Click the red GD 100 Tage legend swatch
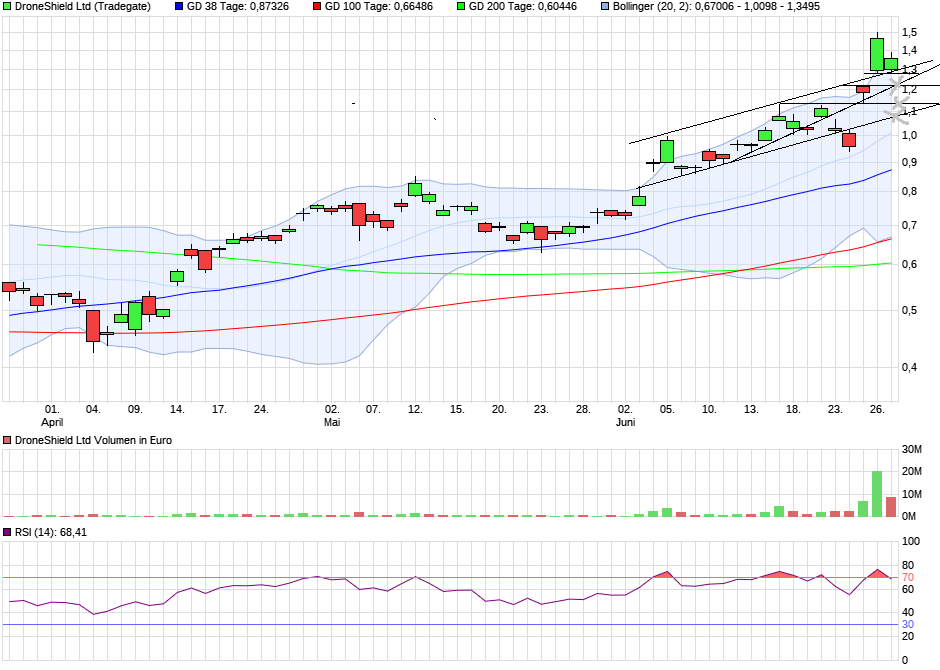This screenshot has height=670, width=940. (317, 7)
